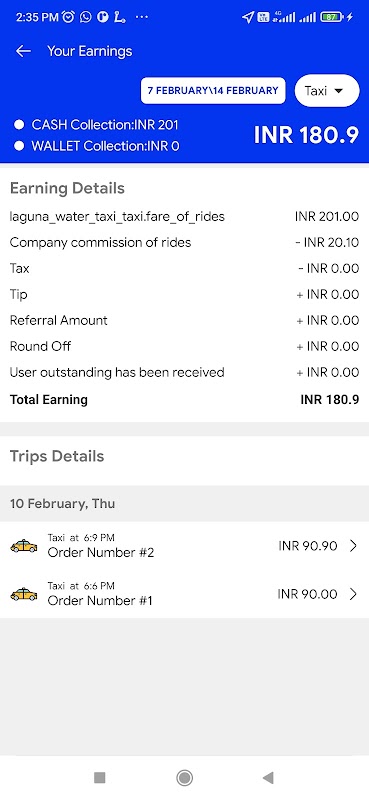Tap the INR 180.9 header total

pyautogui.click(x=307, y=135)
